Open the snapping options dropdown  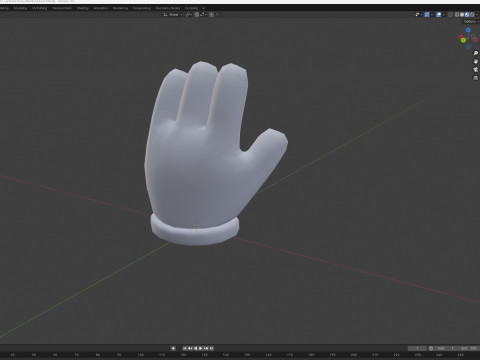204,15
